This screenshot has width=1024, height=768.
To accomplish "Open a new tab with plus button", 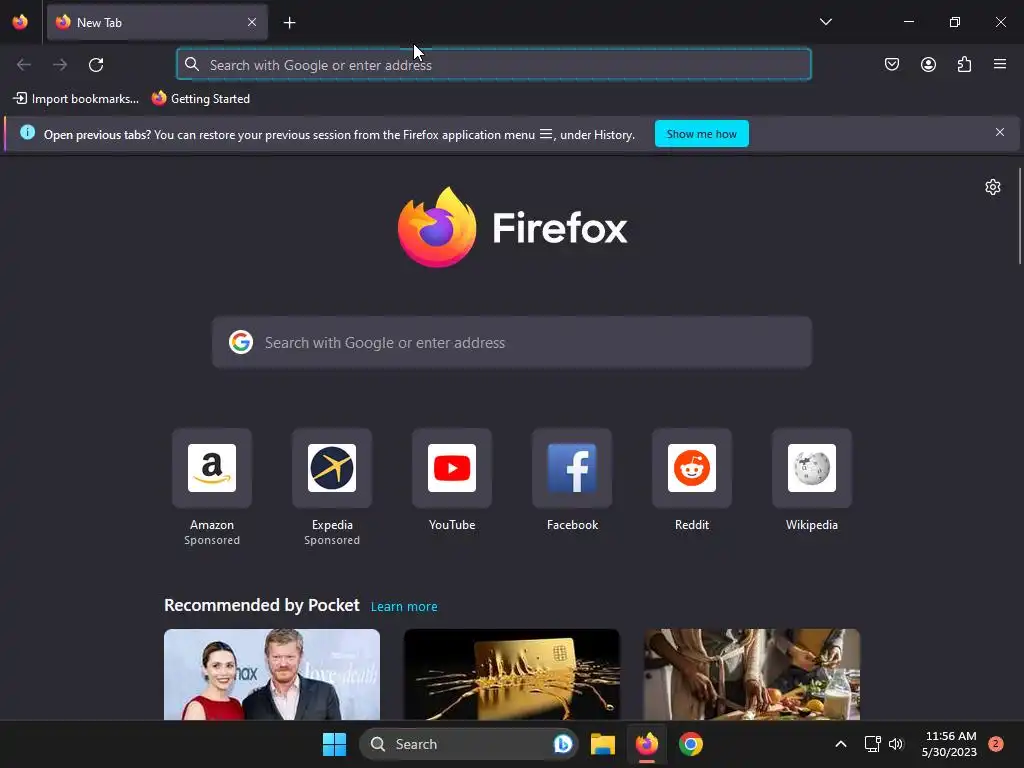I will pos(289,23).
